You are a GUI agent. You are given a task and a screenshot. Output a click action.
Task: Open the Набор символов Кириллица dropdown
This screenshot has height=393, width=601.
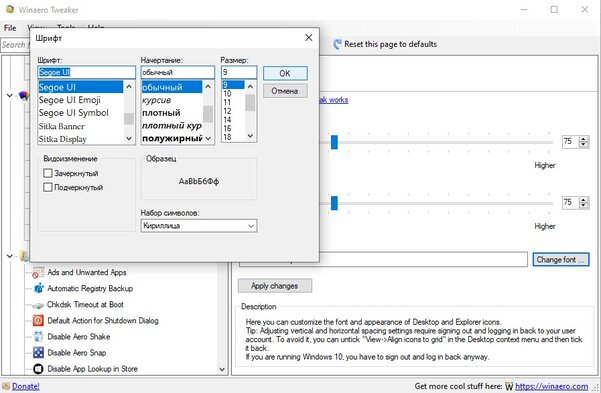[199, 226]
